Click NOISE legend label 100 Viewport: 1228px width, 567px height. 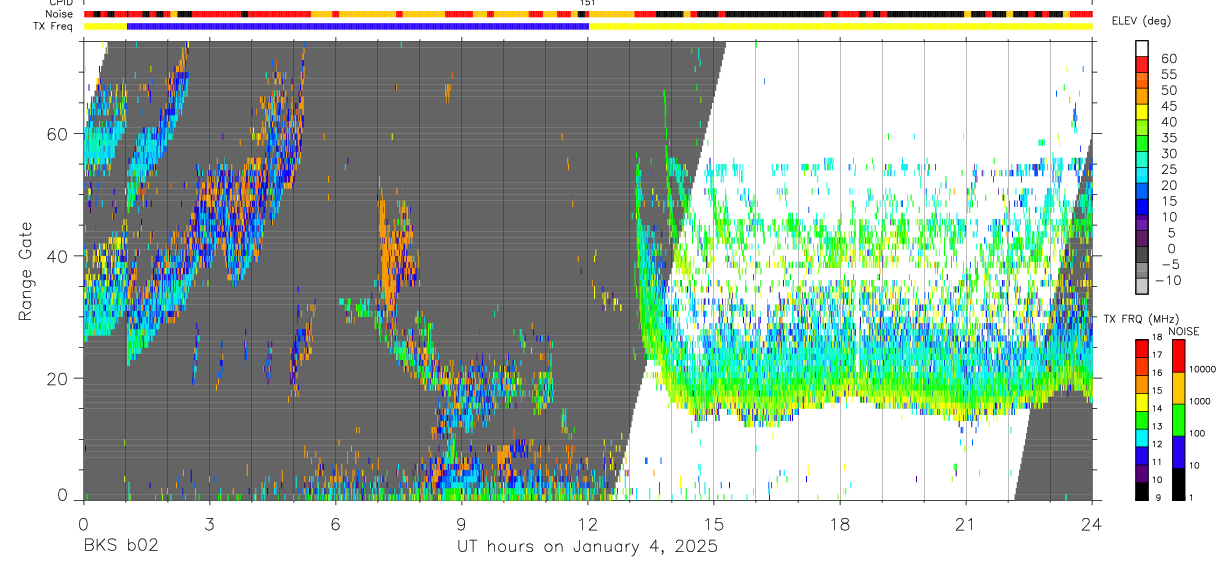pyautogui.click(x=1198, y=433)
